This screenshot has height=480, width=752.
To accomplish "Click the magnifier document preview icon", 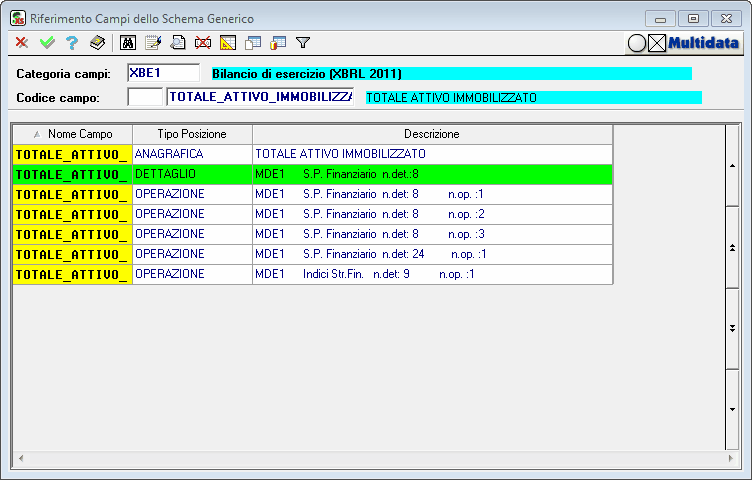I will [178, 43].
